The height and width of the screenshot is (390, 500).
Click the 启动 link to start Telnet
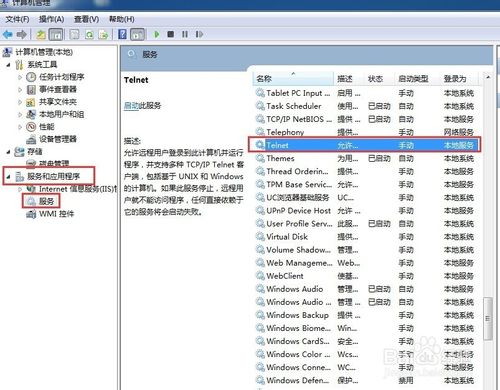coord(131,106)
